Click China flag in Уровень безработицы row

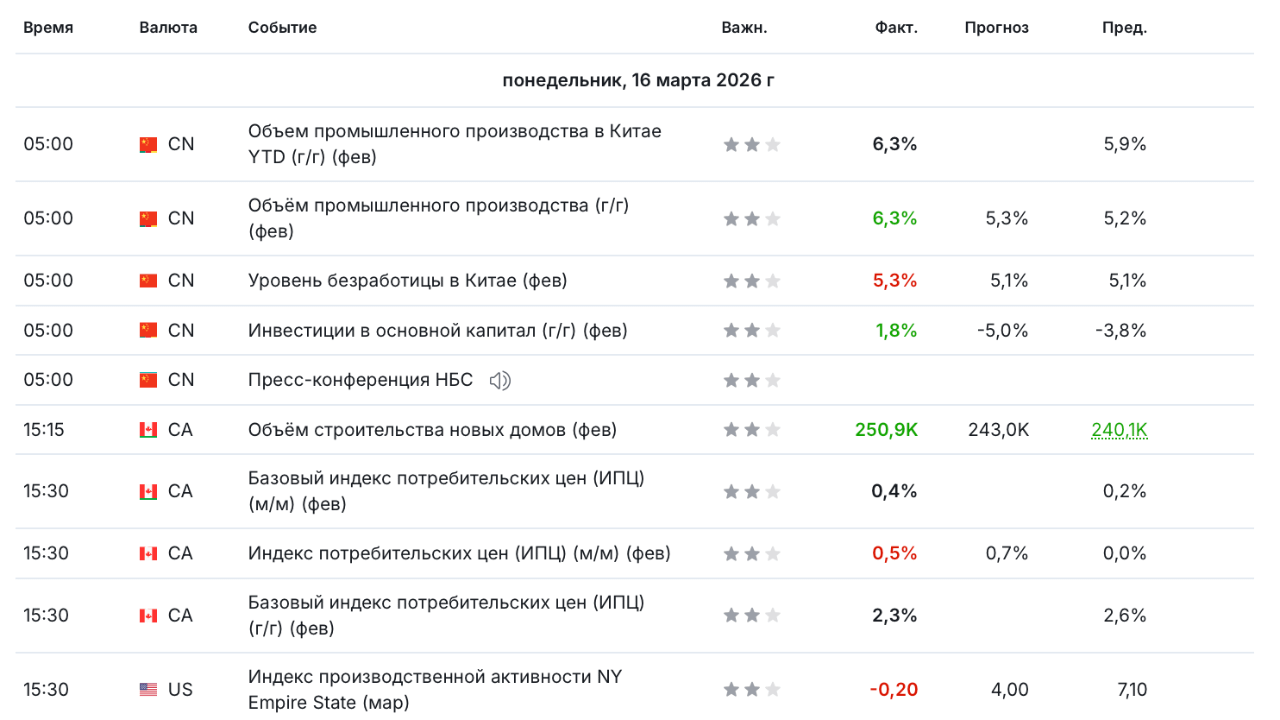[149, 281]
